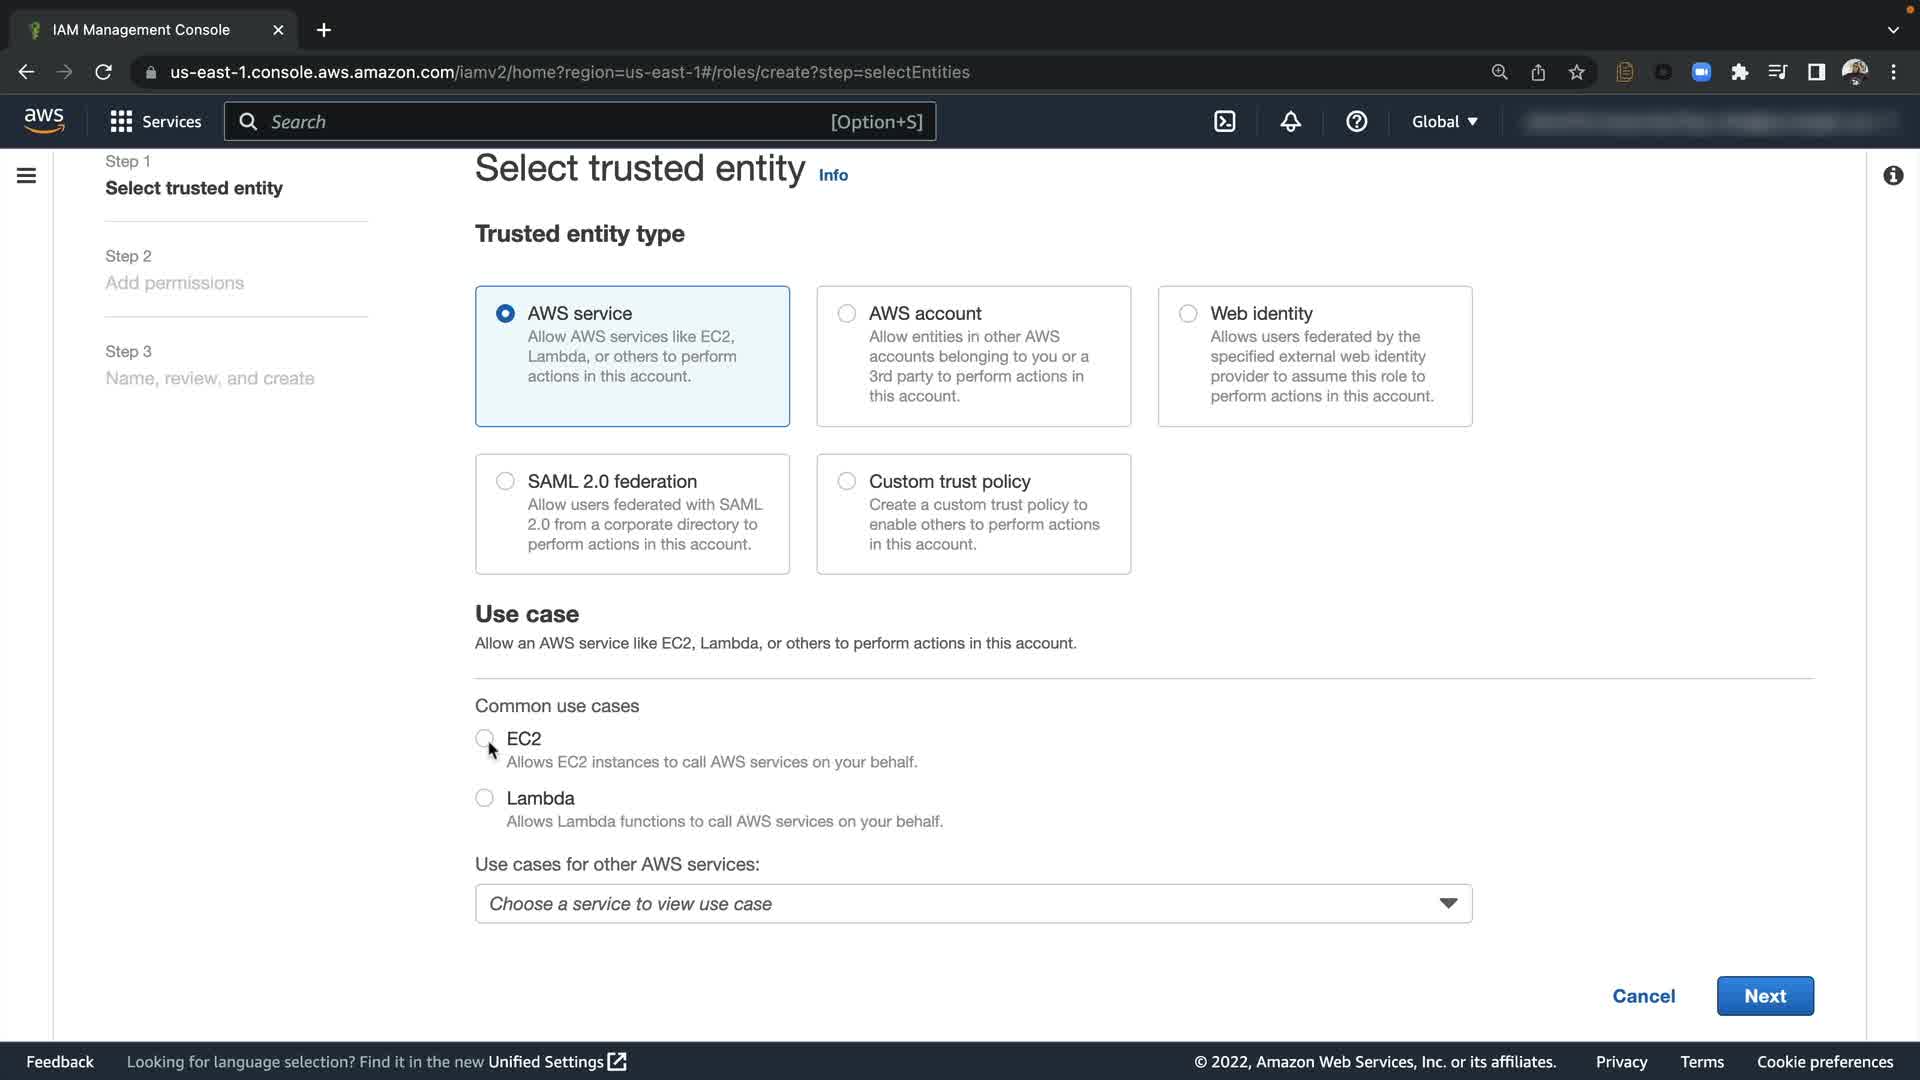Open the notifications bell
Viewport: 1920px width, 1080px height.
1290,122
